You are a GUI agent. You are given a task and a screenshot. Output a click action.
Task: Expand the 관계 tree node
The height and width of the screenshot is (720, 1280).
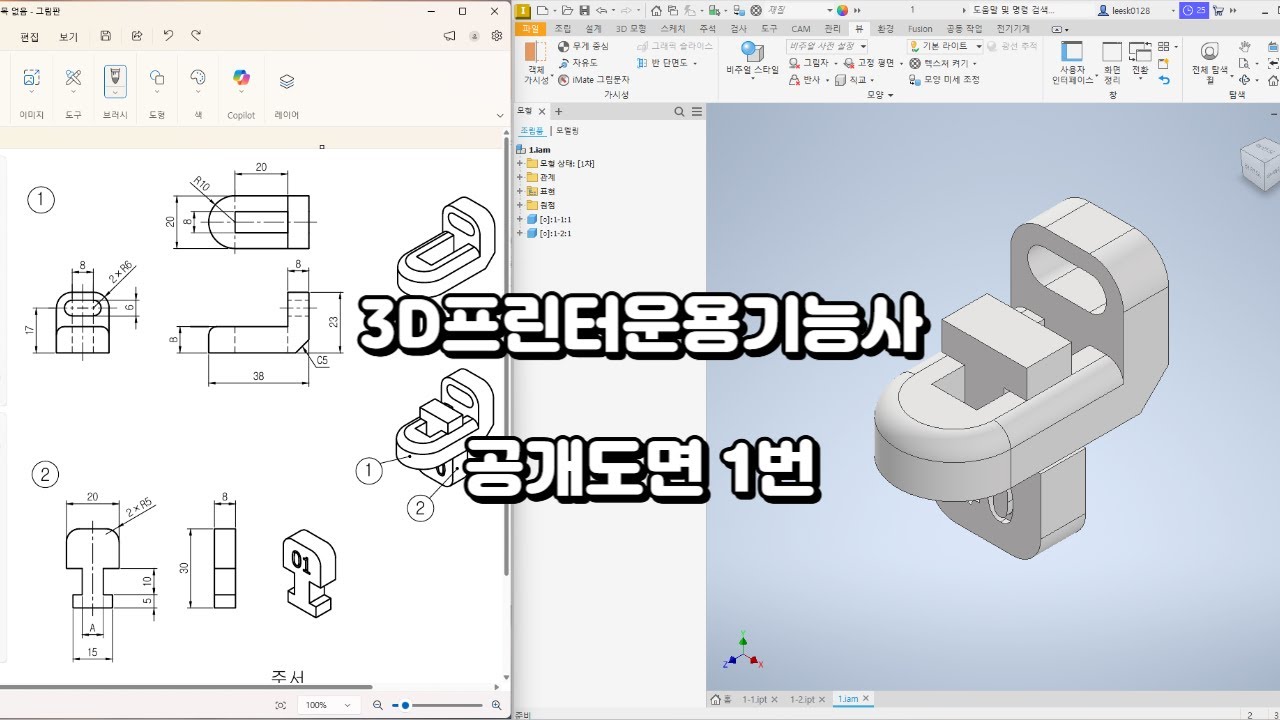[x=520, y=177]
